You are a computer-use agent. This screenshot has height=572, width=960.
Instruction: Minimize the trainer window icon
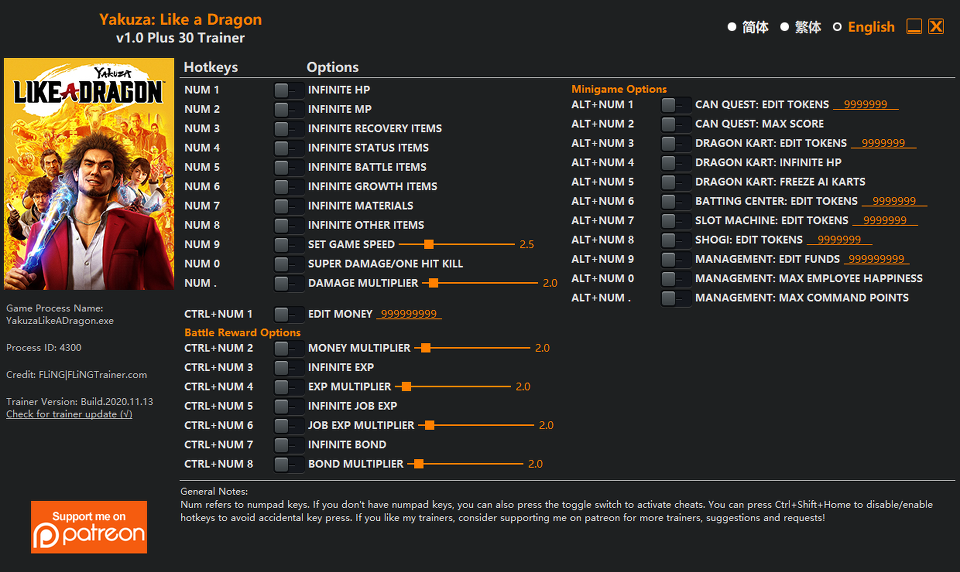click(x=913, y=26)
